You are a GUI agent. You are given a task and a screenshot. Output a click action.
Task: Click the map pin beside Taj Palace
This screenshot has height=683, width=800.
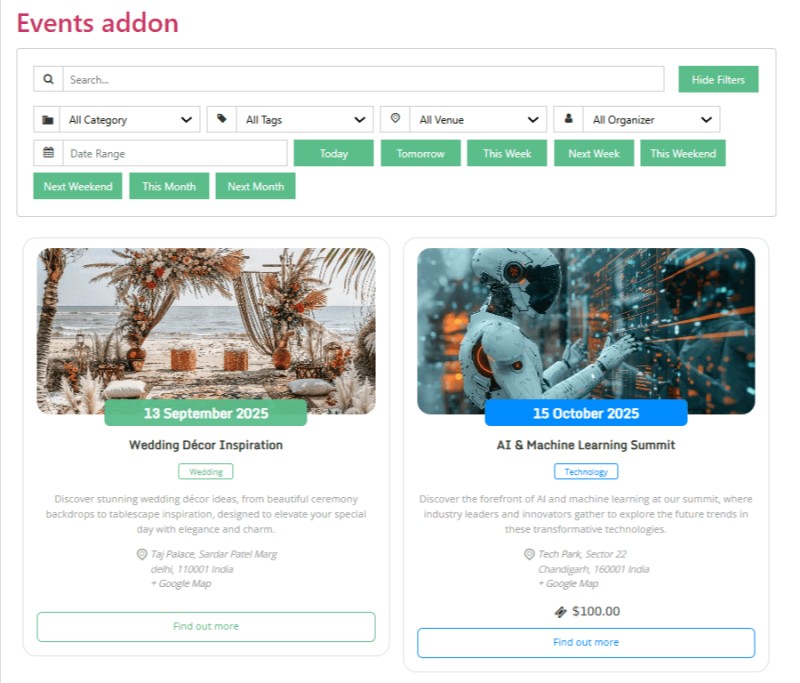click(142, 554)
